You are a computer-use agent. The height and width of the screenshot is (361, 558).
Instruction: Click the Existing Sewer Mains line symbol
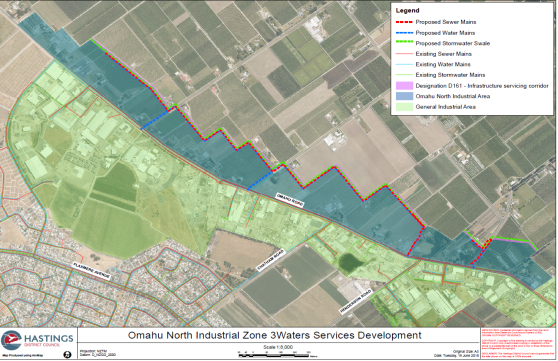click(x=404, y=54)
